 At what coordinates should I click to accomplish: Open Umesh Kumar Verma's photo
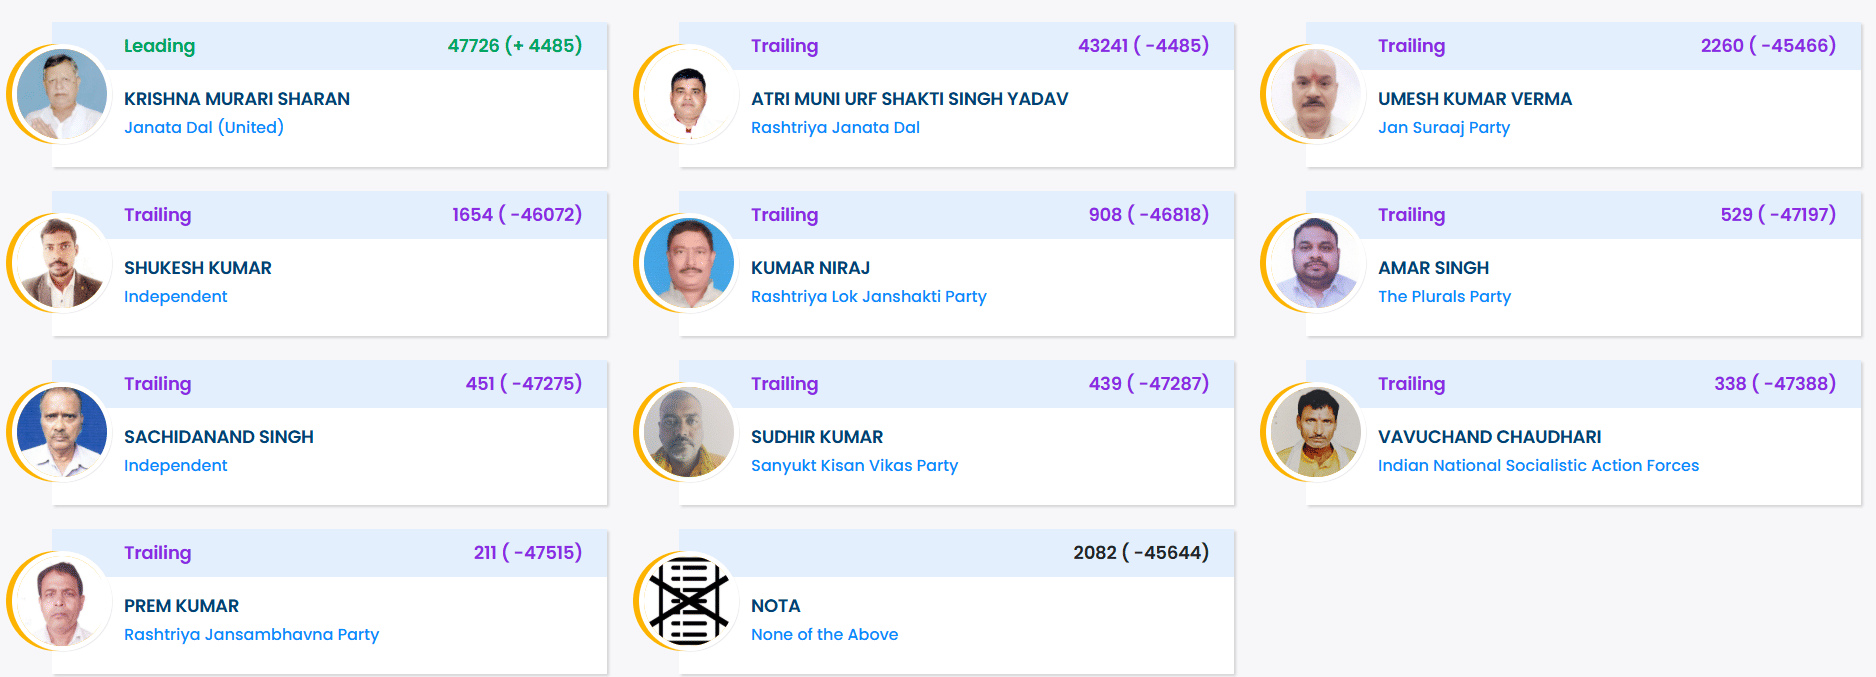[x=1316, y=94]
